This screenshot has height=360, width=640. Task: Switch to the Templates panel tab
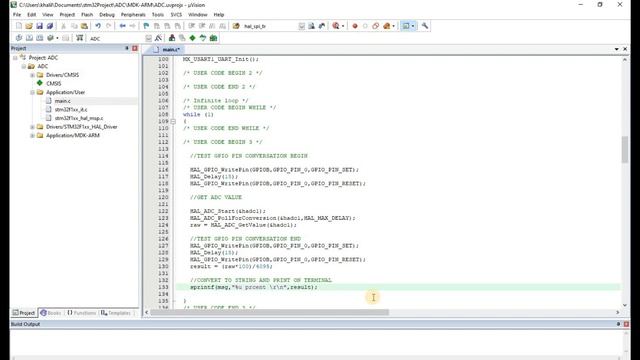(116, 313)
